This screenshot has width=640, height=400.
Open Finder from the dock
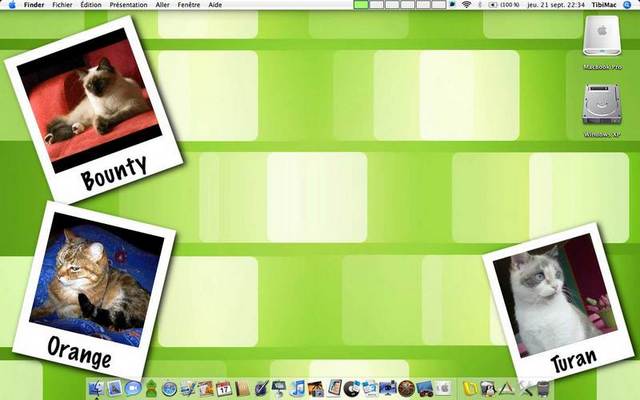coord(96,388)
